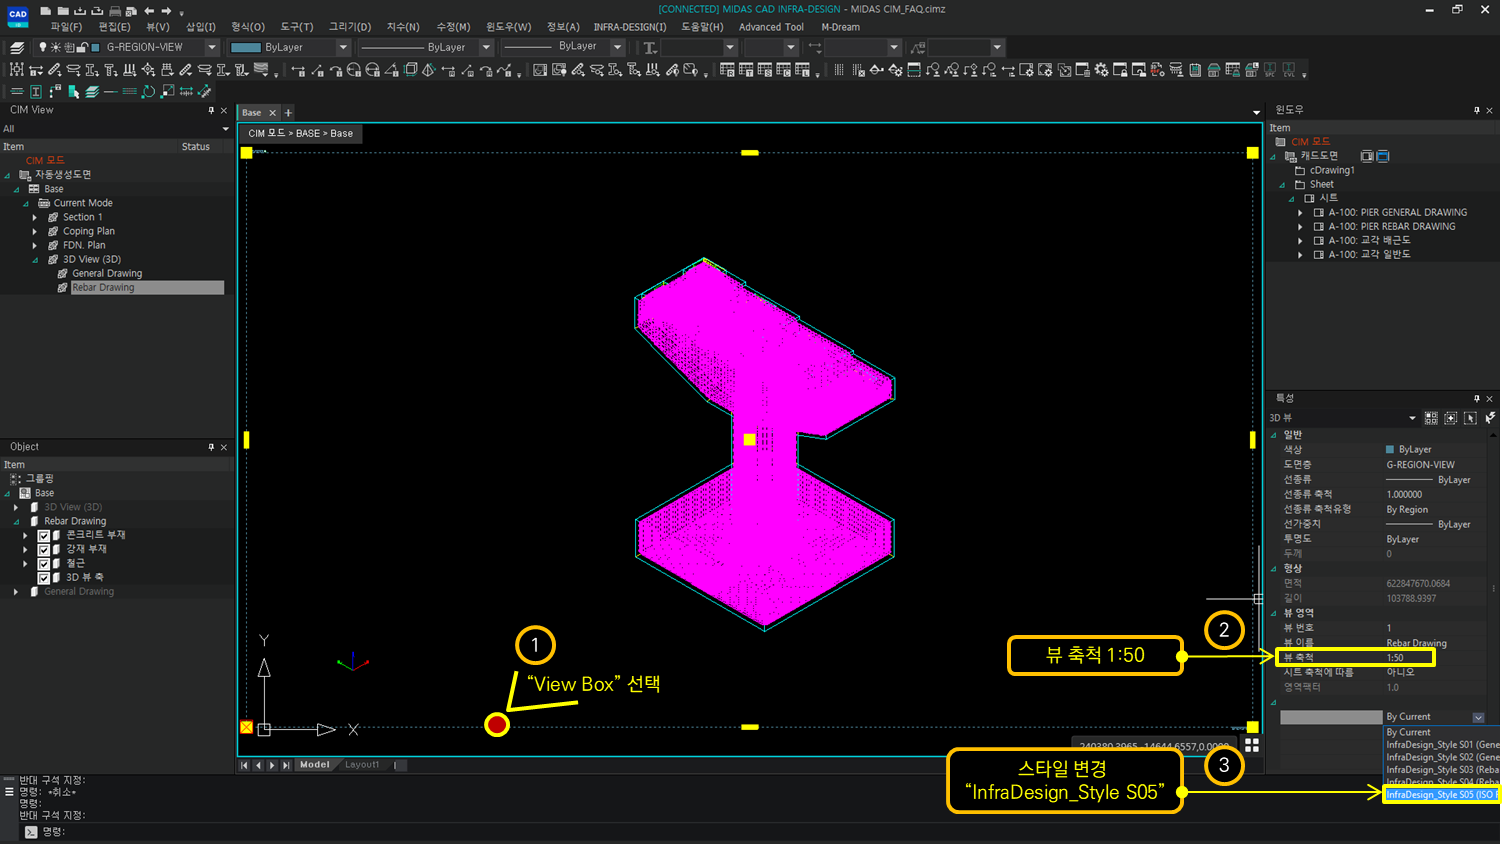Click the PDF export icon on the toolbar
This screenshot has height=844, width=1502.
(1158, 70)
